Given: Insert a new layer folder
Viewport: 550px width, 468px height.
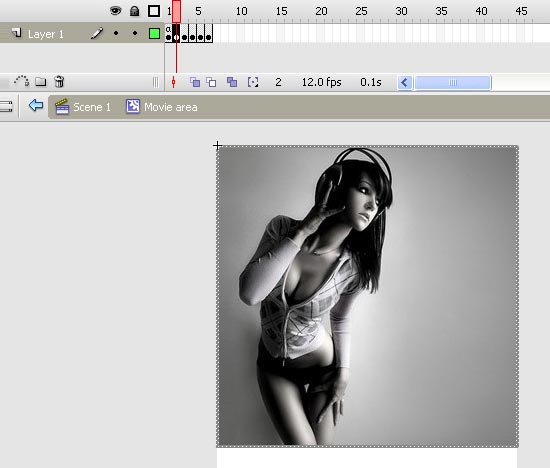Looking at the screenshot, I should coord(41,82).
